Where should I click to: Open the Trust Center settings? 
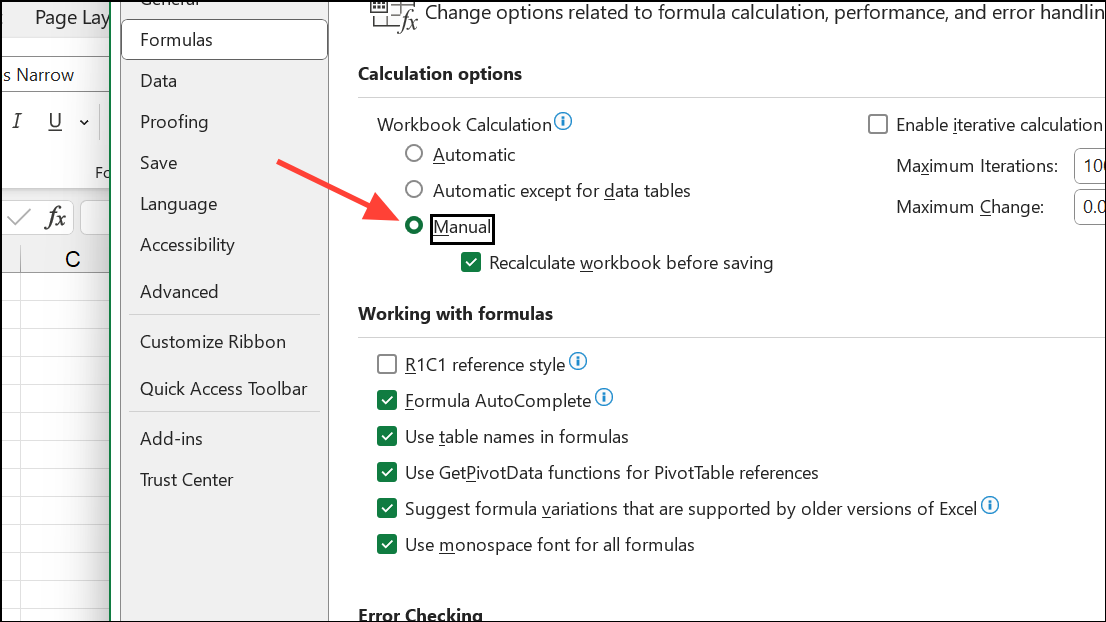click(x=186, y=479)
